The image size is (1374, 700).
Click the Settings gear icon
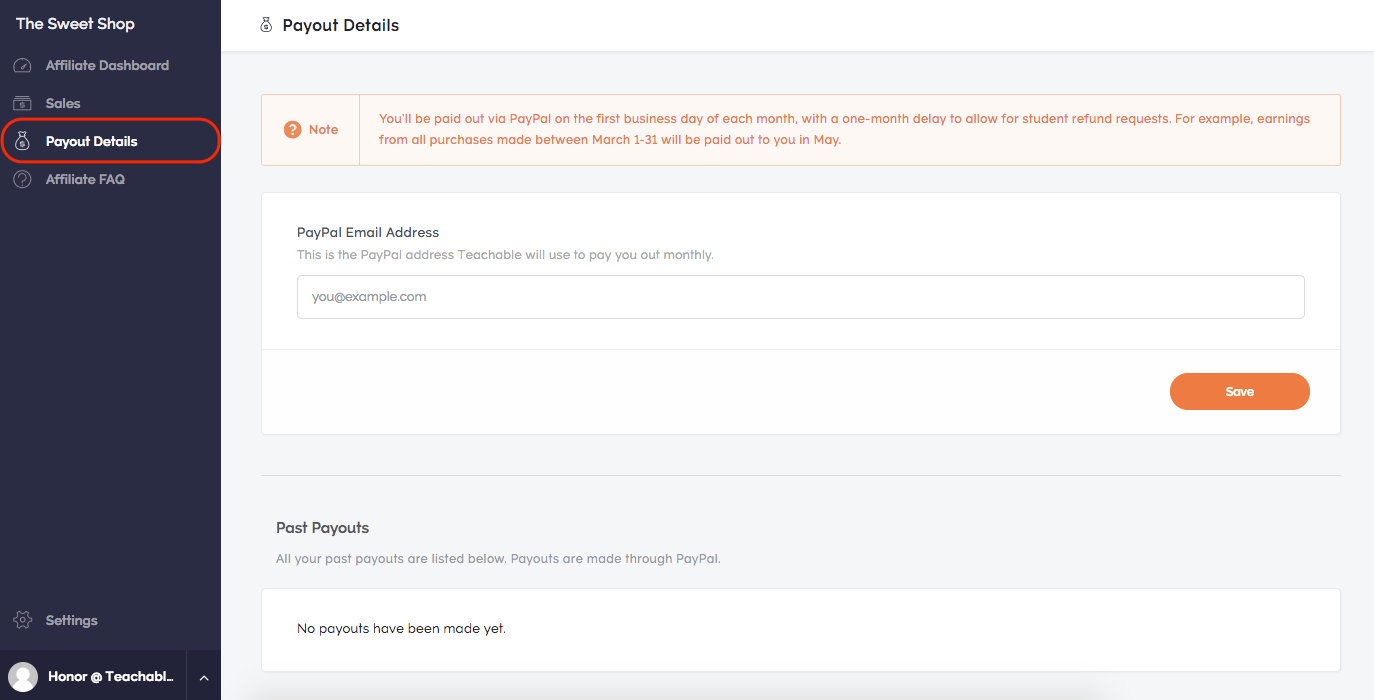(x=22, y=621)
